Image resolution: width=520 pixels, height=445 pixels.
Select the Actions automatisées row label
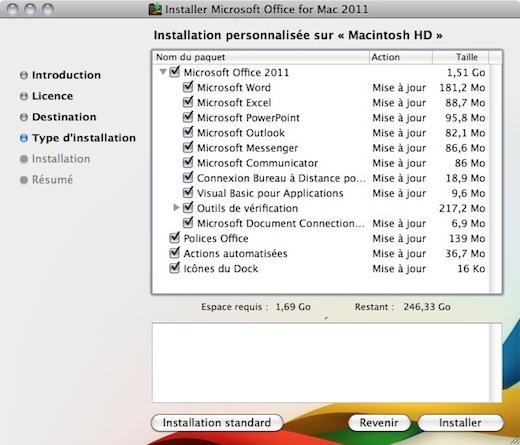pos(235,254)
